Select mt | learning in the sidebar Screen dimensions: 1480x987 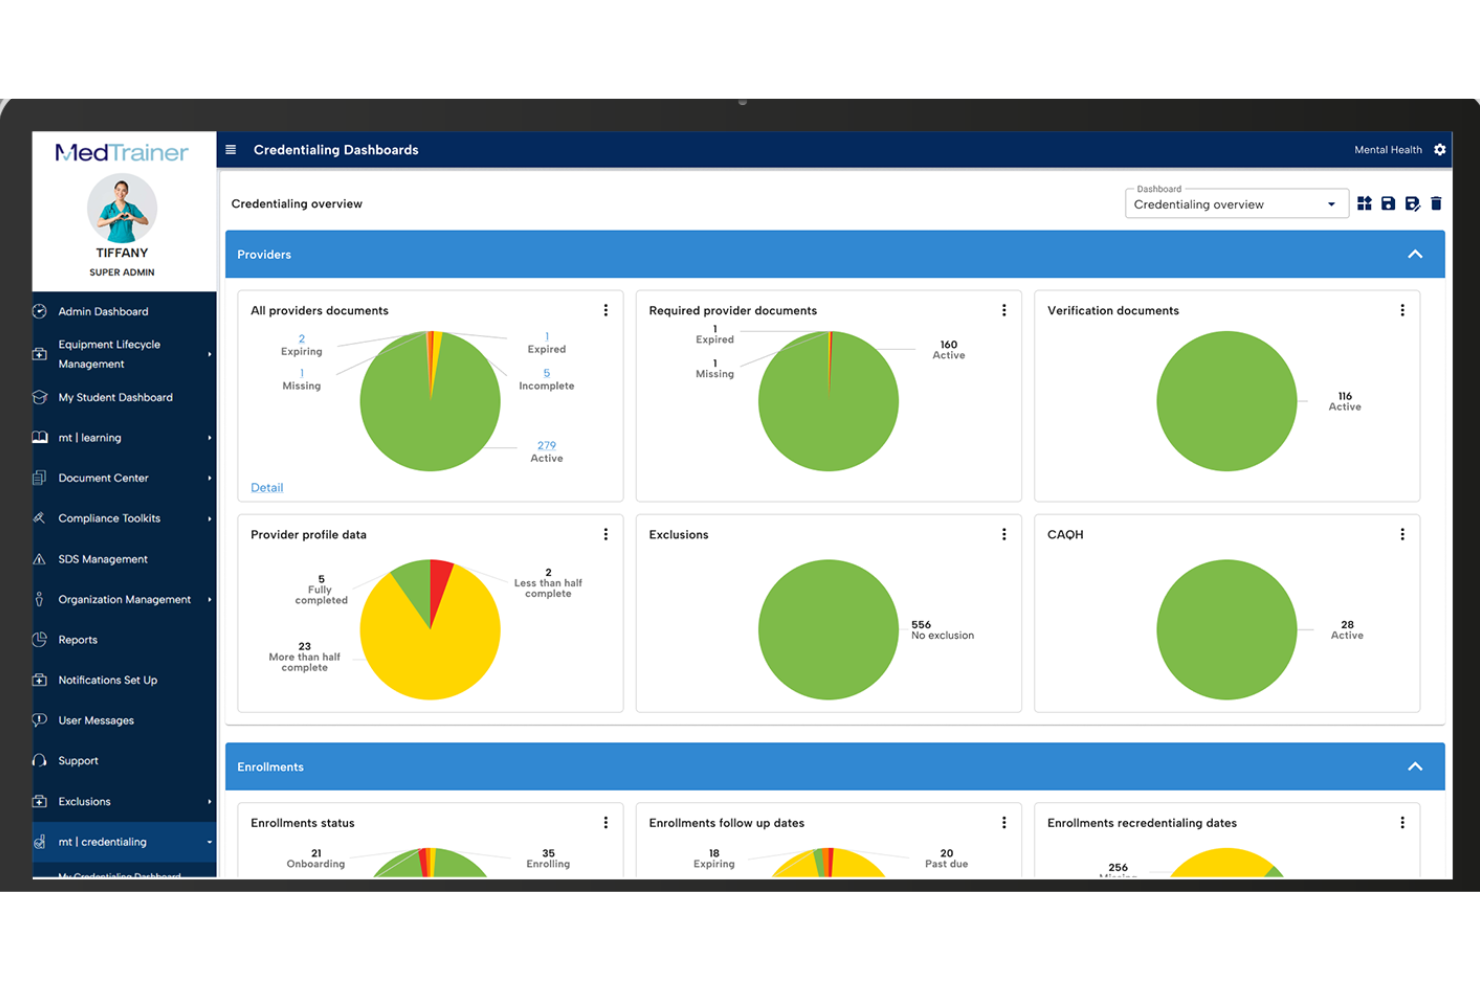click(x=91, y=437)
